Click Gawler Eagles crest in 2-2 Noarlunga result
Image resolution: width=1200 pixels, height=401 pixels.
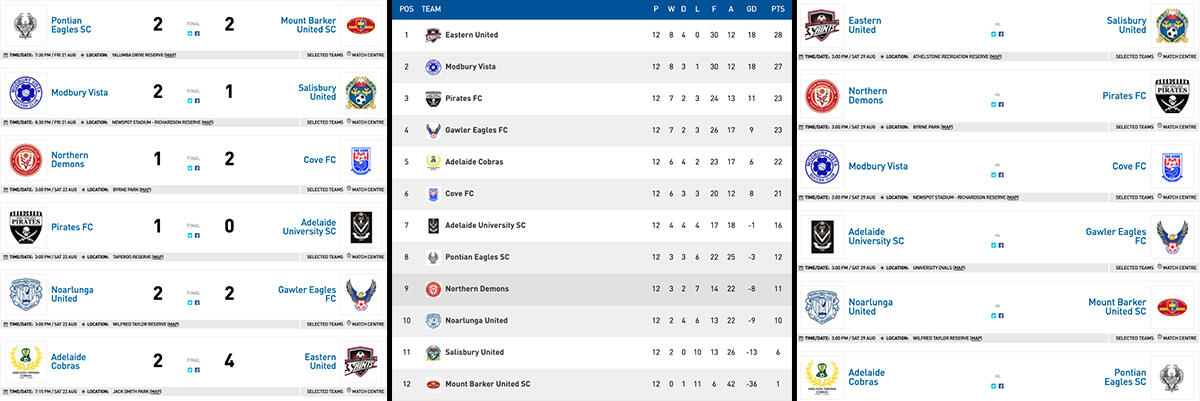click(358, 295)
